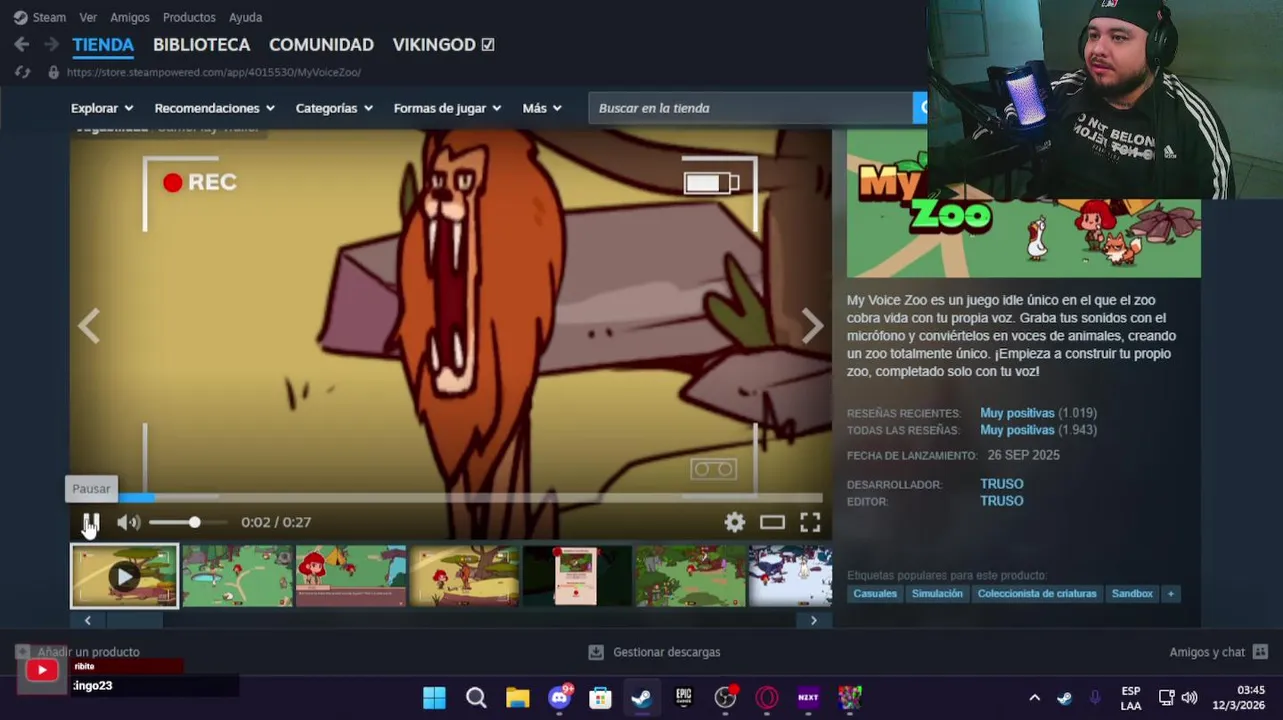Screen dimensions: 1283x720
Task: Open Microsoft Store from the taskbar
Action: (x=600, y=697)
